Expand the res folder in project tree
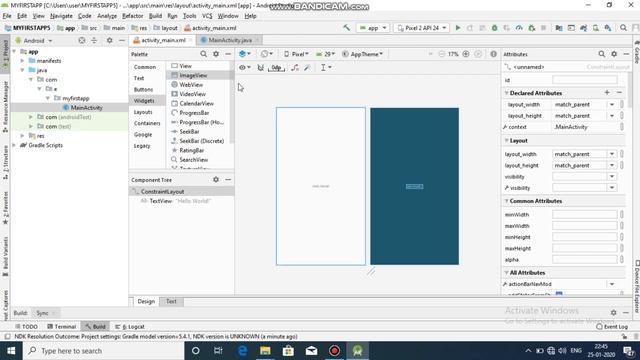 22,136
